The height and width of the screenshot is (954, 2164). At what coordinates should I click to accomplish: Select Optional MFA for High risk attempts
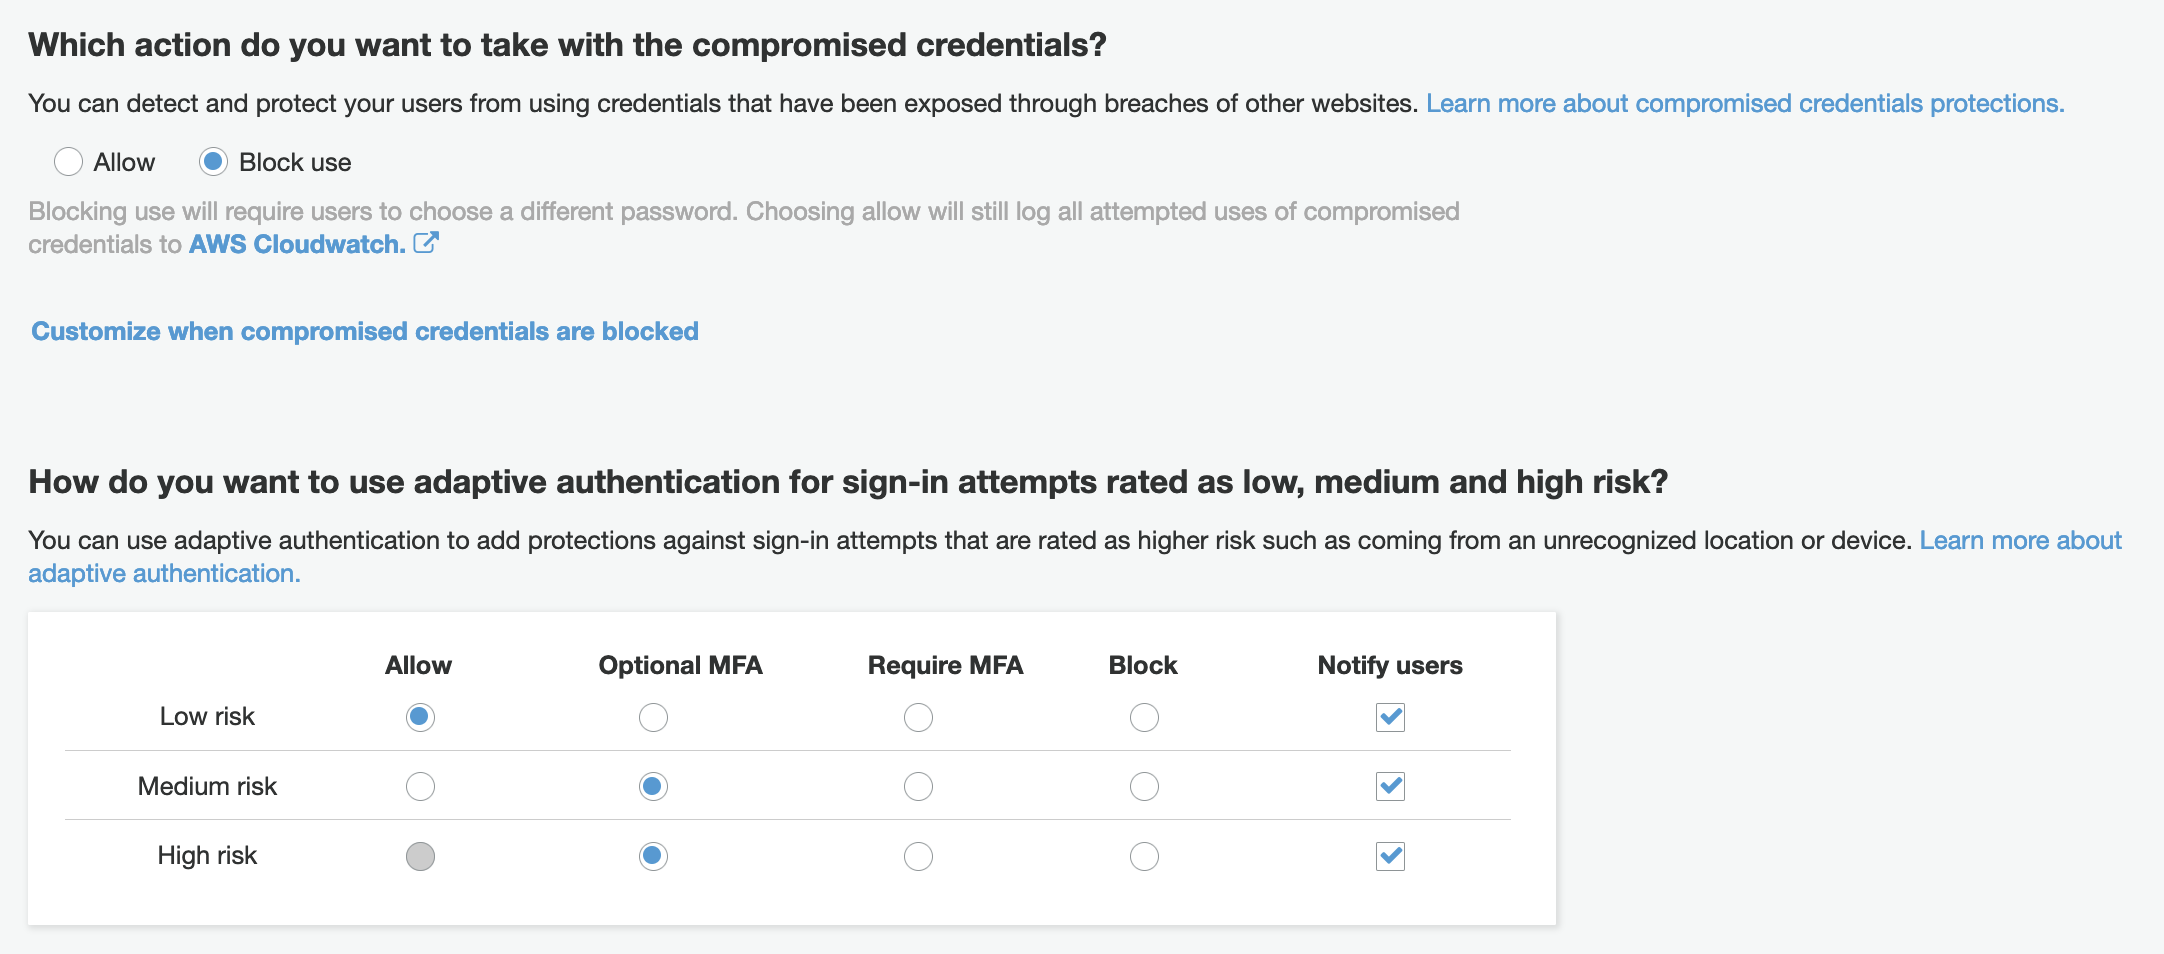653,856
